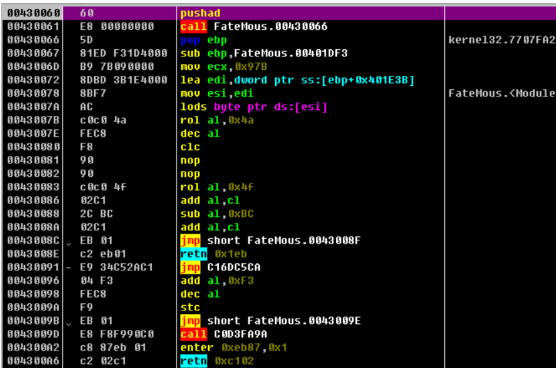
Task: Select hex bytes E8 00000000
Action: pyautogui.click(x=117, y=27)
